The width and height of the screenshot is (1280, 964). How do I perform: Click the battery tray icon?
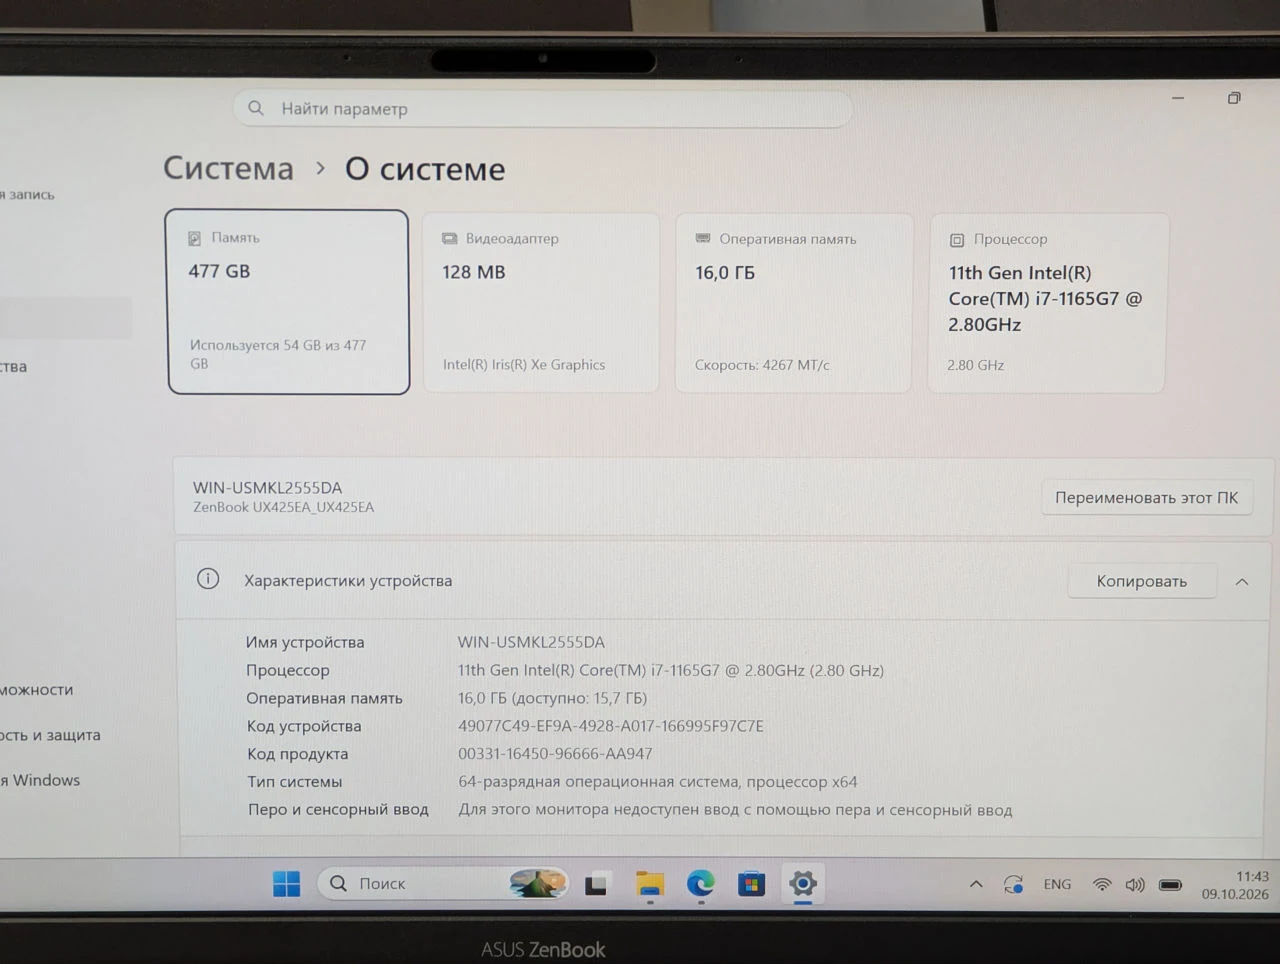[x=1170, y=885]
